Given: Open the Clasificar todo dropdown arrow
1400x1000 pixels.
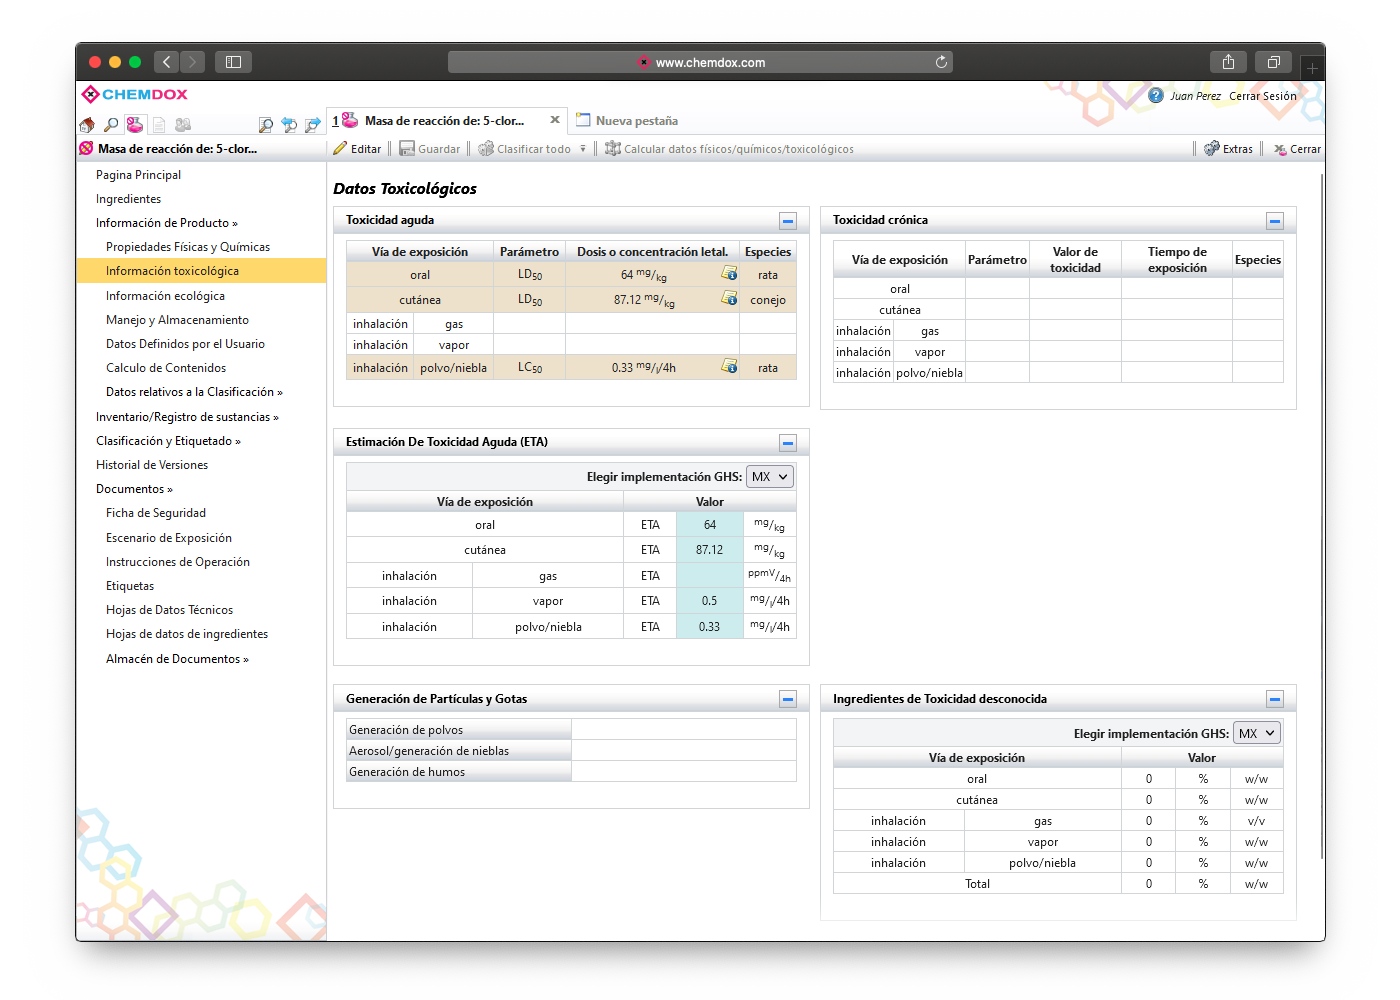Looking at the screenshot, I should click(x=583, y=149).
